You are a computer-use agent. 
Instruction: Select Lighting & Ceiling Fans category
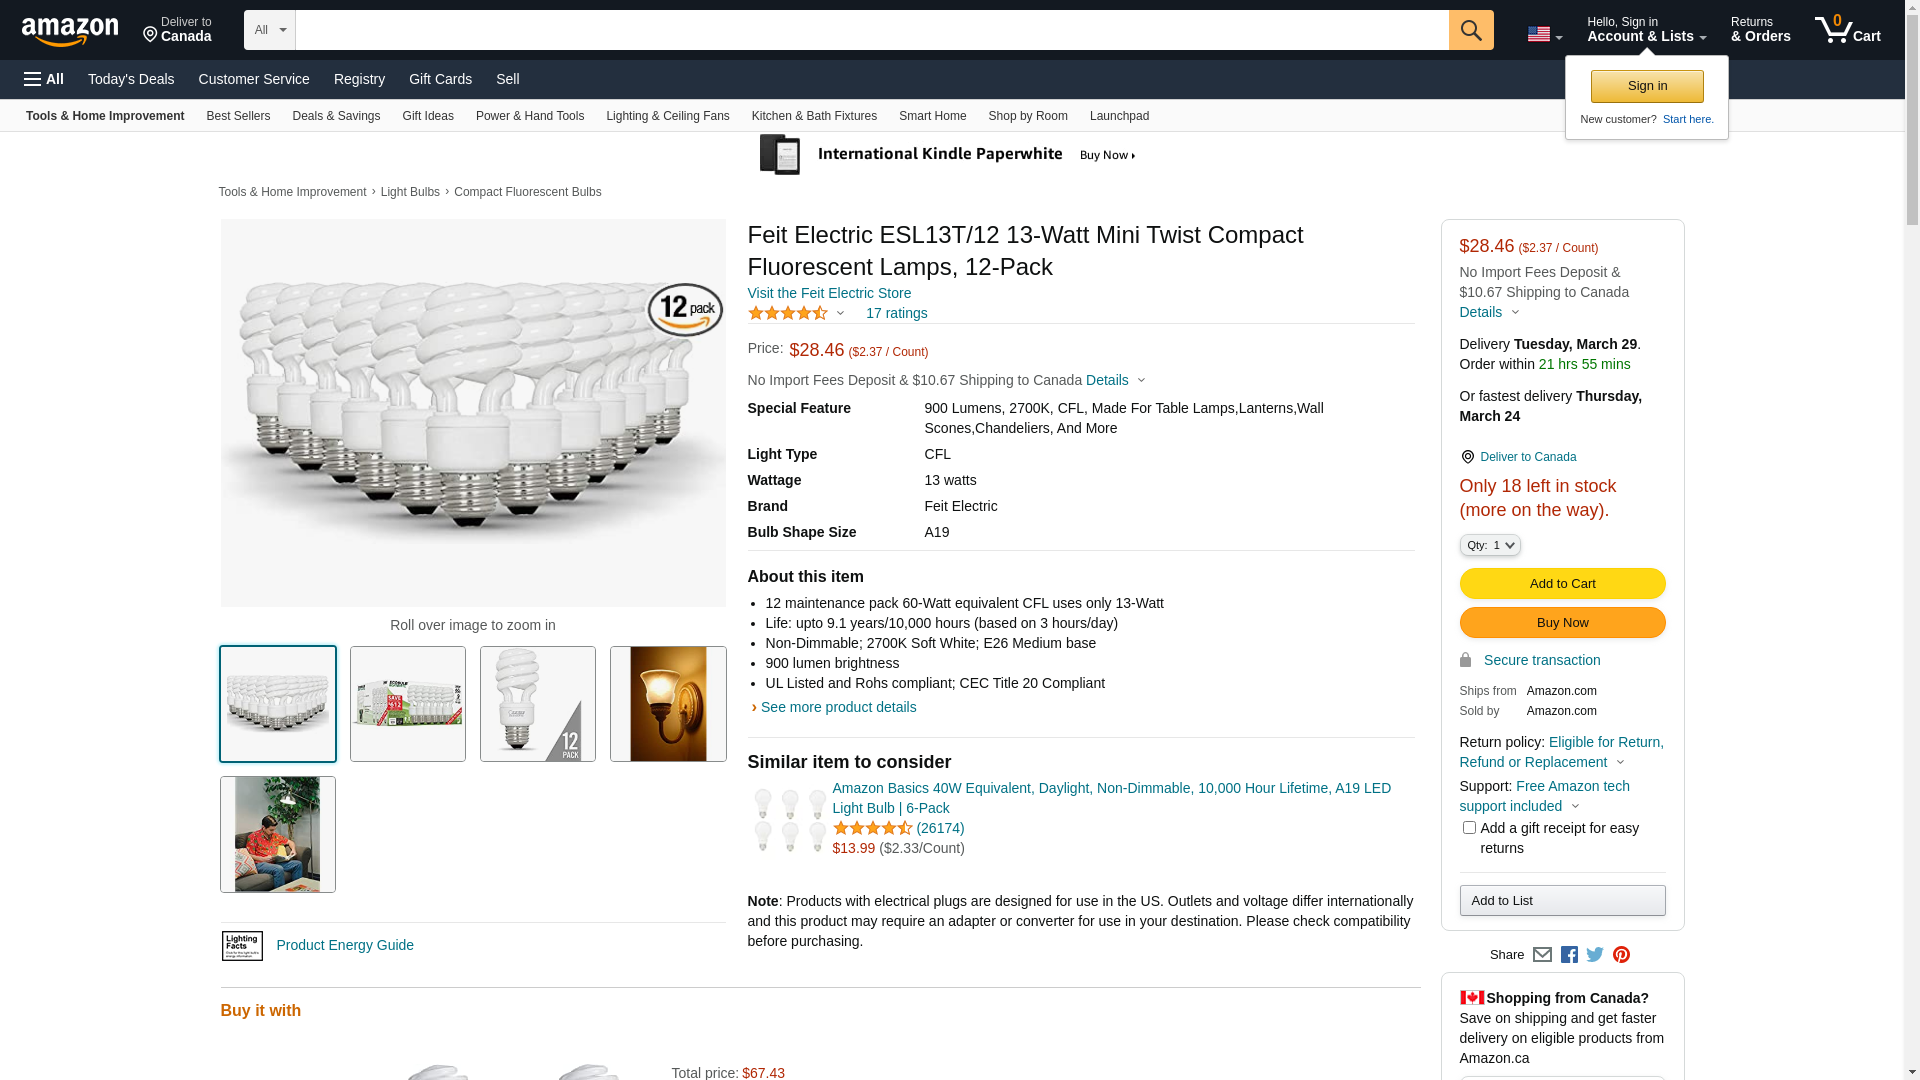[x=667, y=116]
